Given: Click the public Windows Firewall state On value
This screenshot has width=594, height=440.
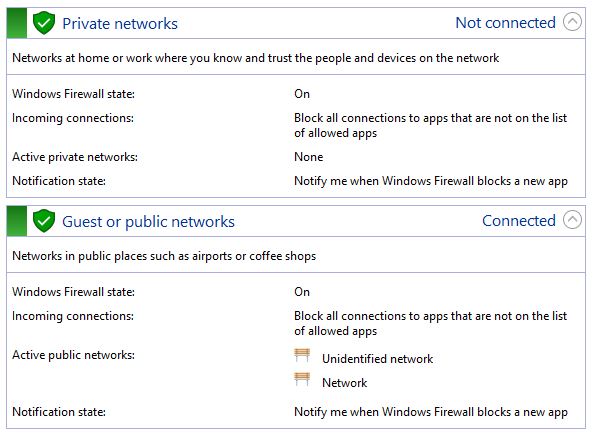Looking at the screenshot, I should point(302,292).
